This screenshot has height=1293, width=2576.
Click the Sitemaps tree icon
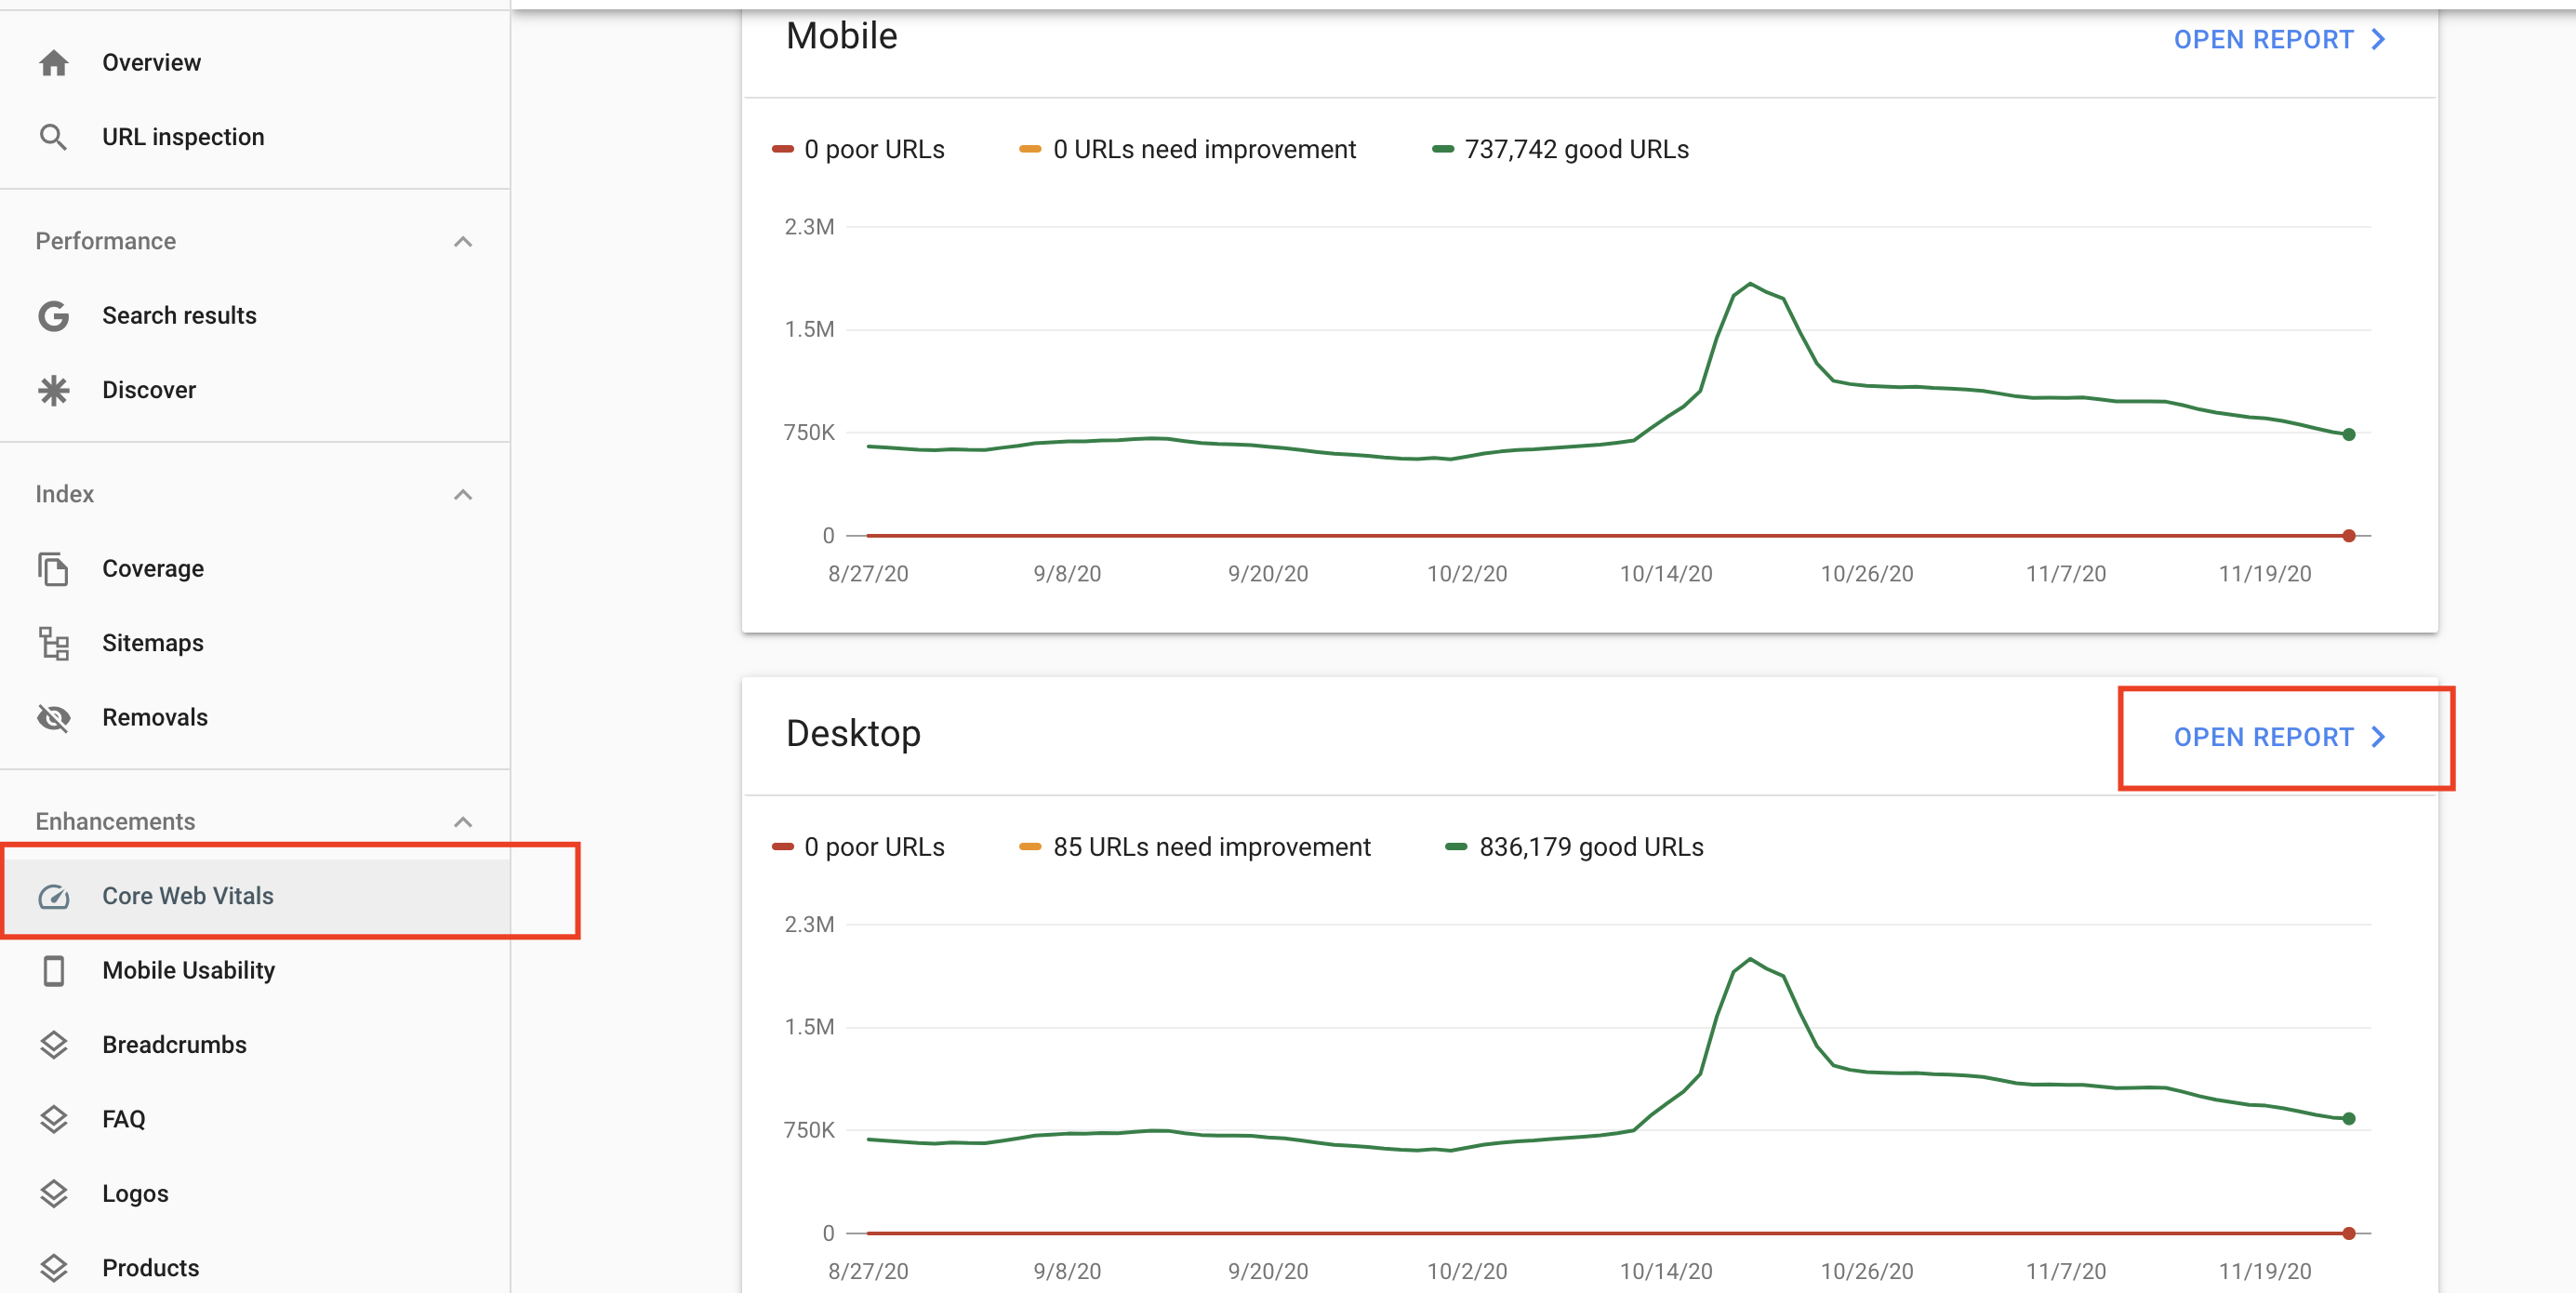(53, 643)
